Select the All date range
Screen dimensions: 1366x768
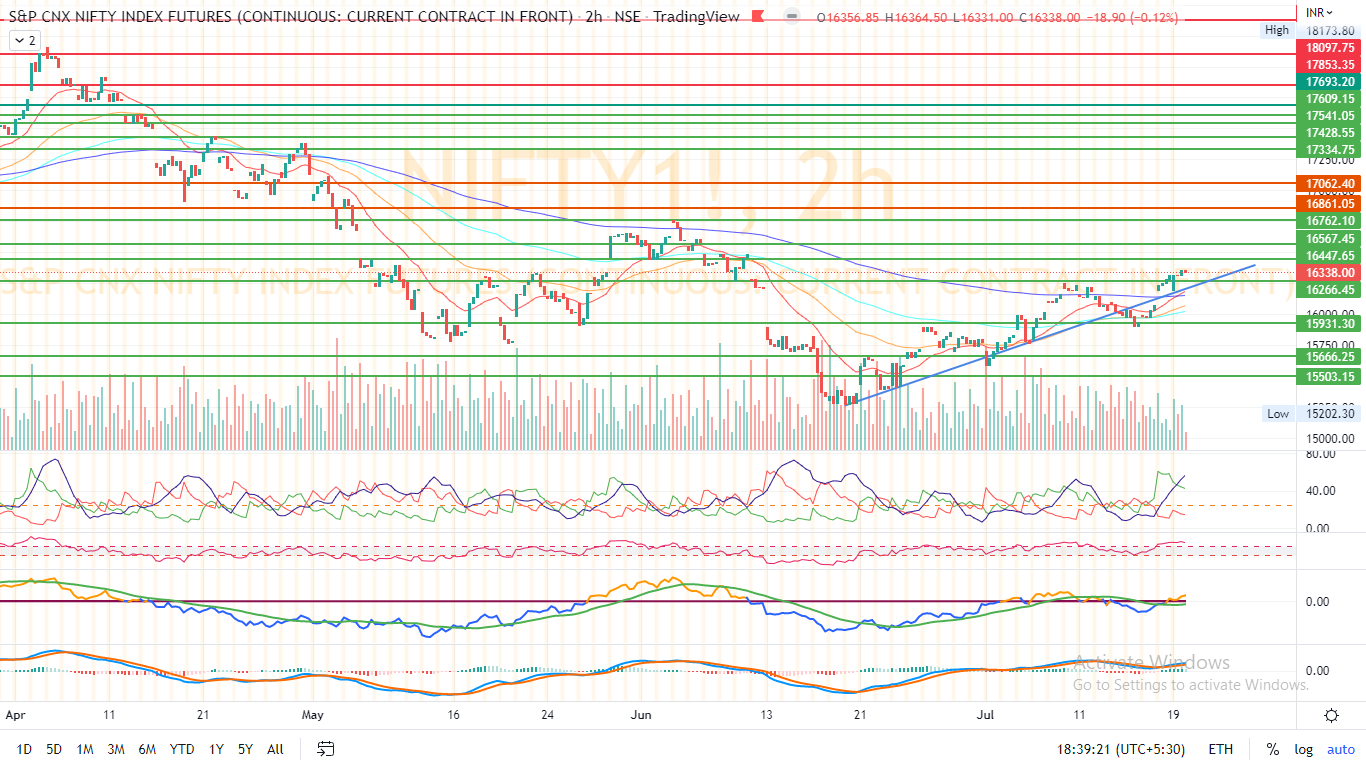coord(276,749)
